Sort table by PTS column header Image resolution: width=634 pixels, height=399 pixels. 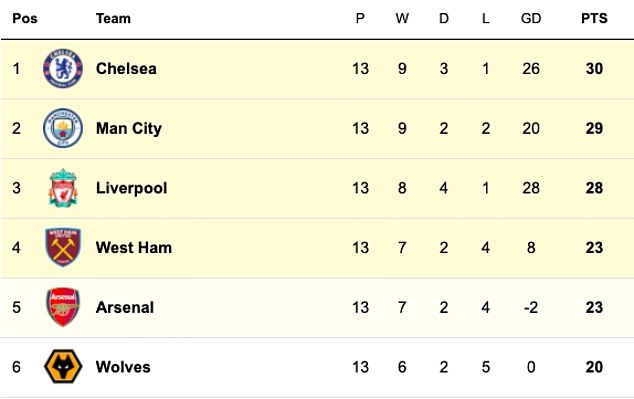tap(594, 19)
